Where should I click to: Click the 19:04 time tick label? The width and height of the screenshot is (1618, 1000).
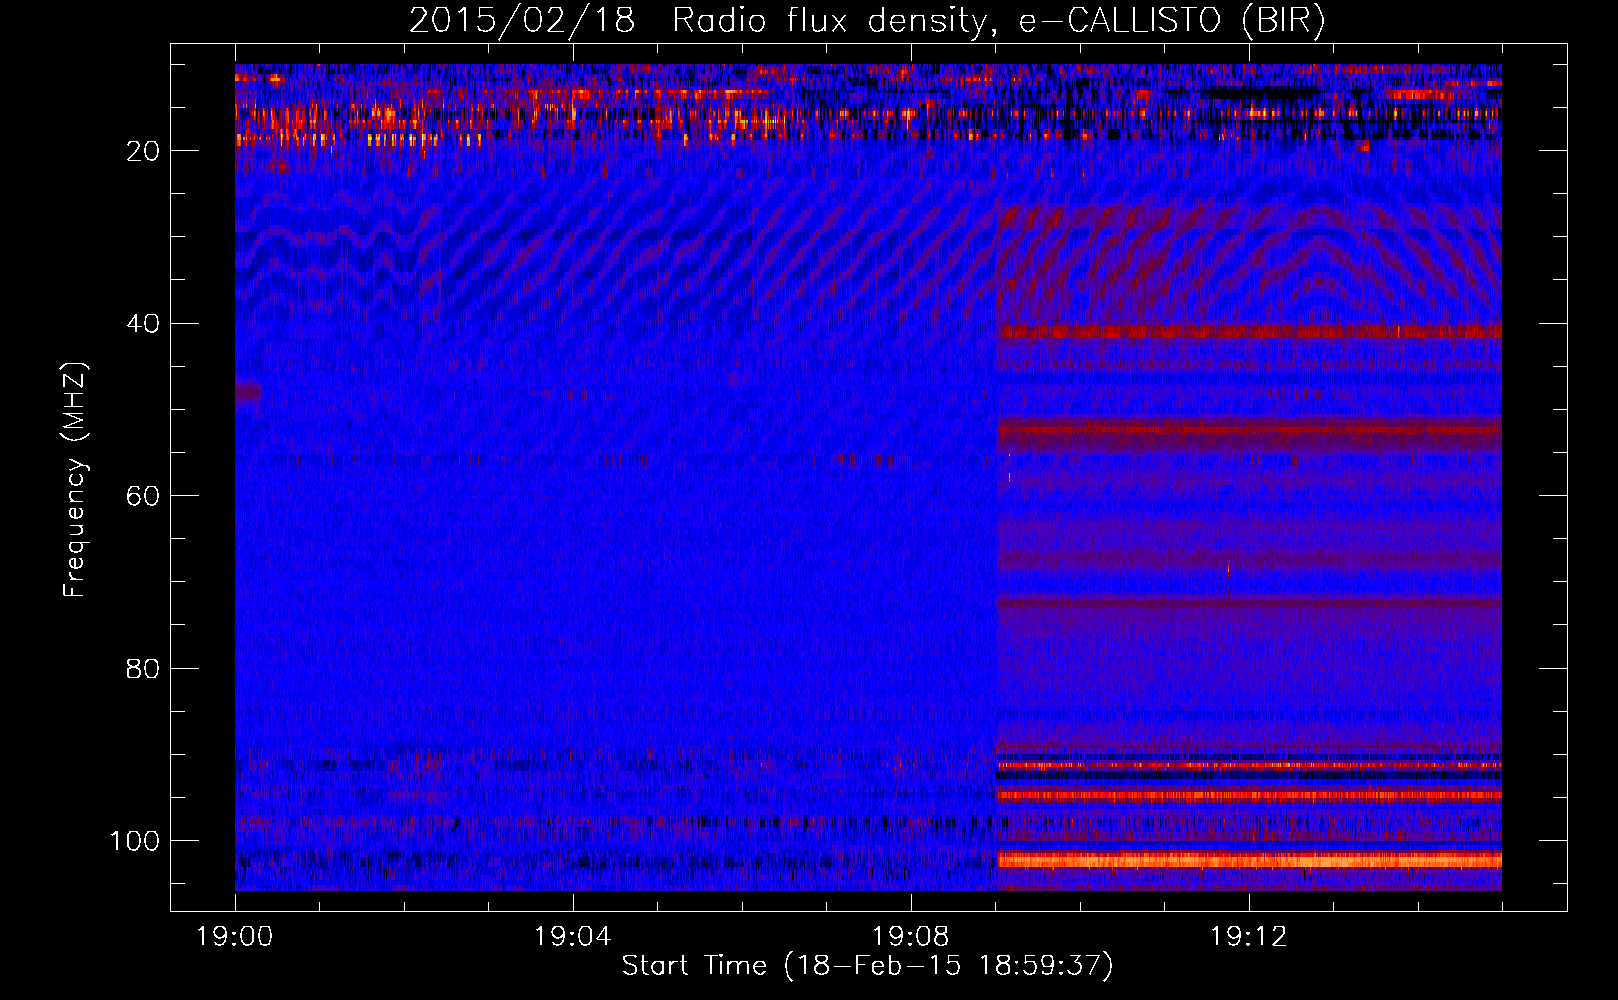click(572, 937)
